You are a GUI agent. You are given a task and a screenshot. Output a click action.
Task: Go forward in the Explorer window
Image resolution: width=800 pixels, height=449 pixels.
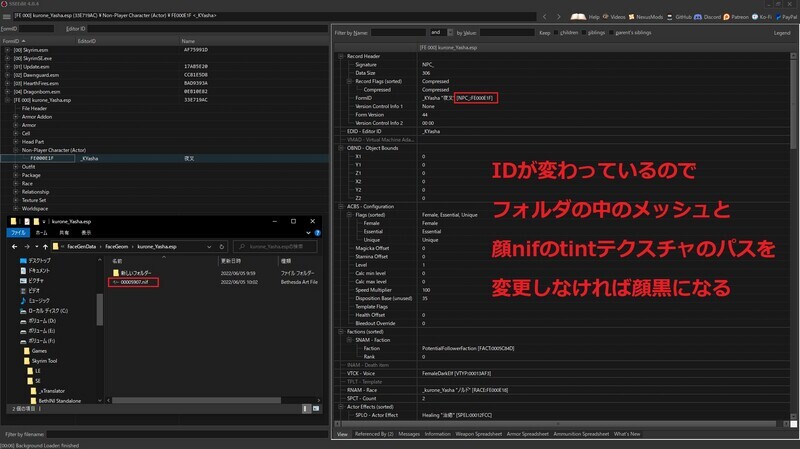click(x=27, y=246)
